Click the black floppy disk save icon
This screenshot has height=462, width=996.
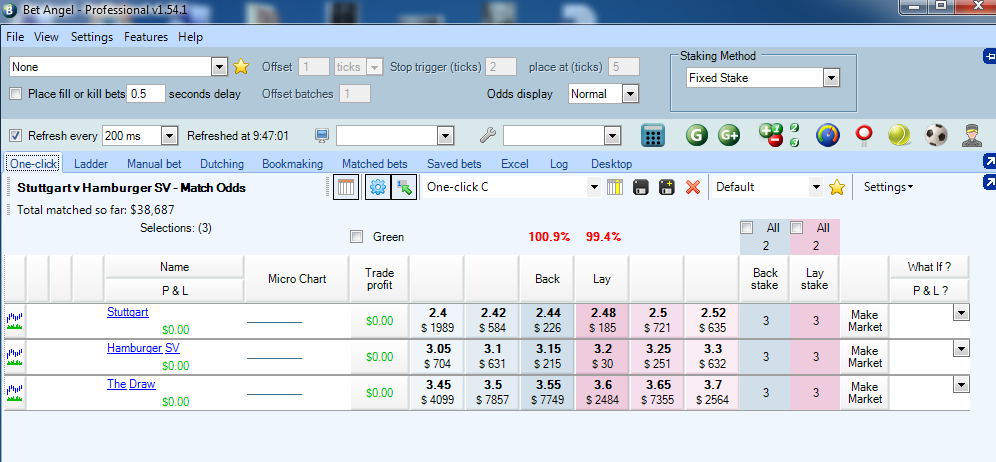640,187
